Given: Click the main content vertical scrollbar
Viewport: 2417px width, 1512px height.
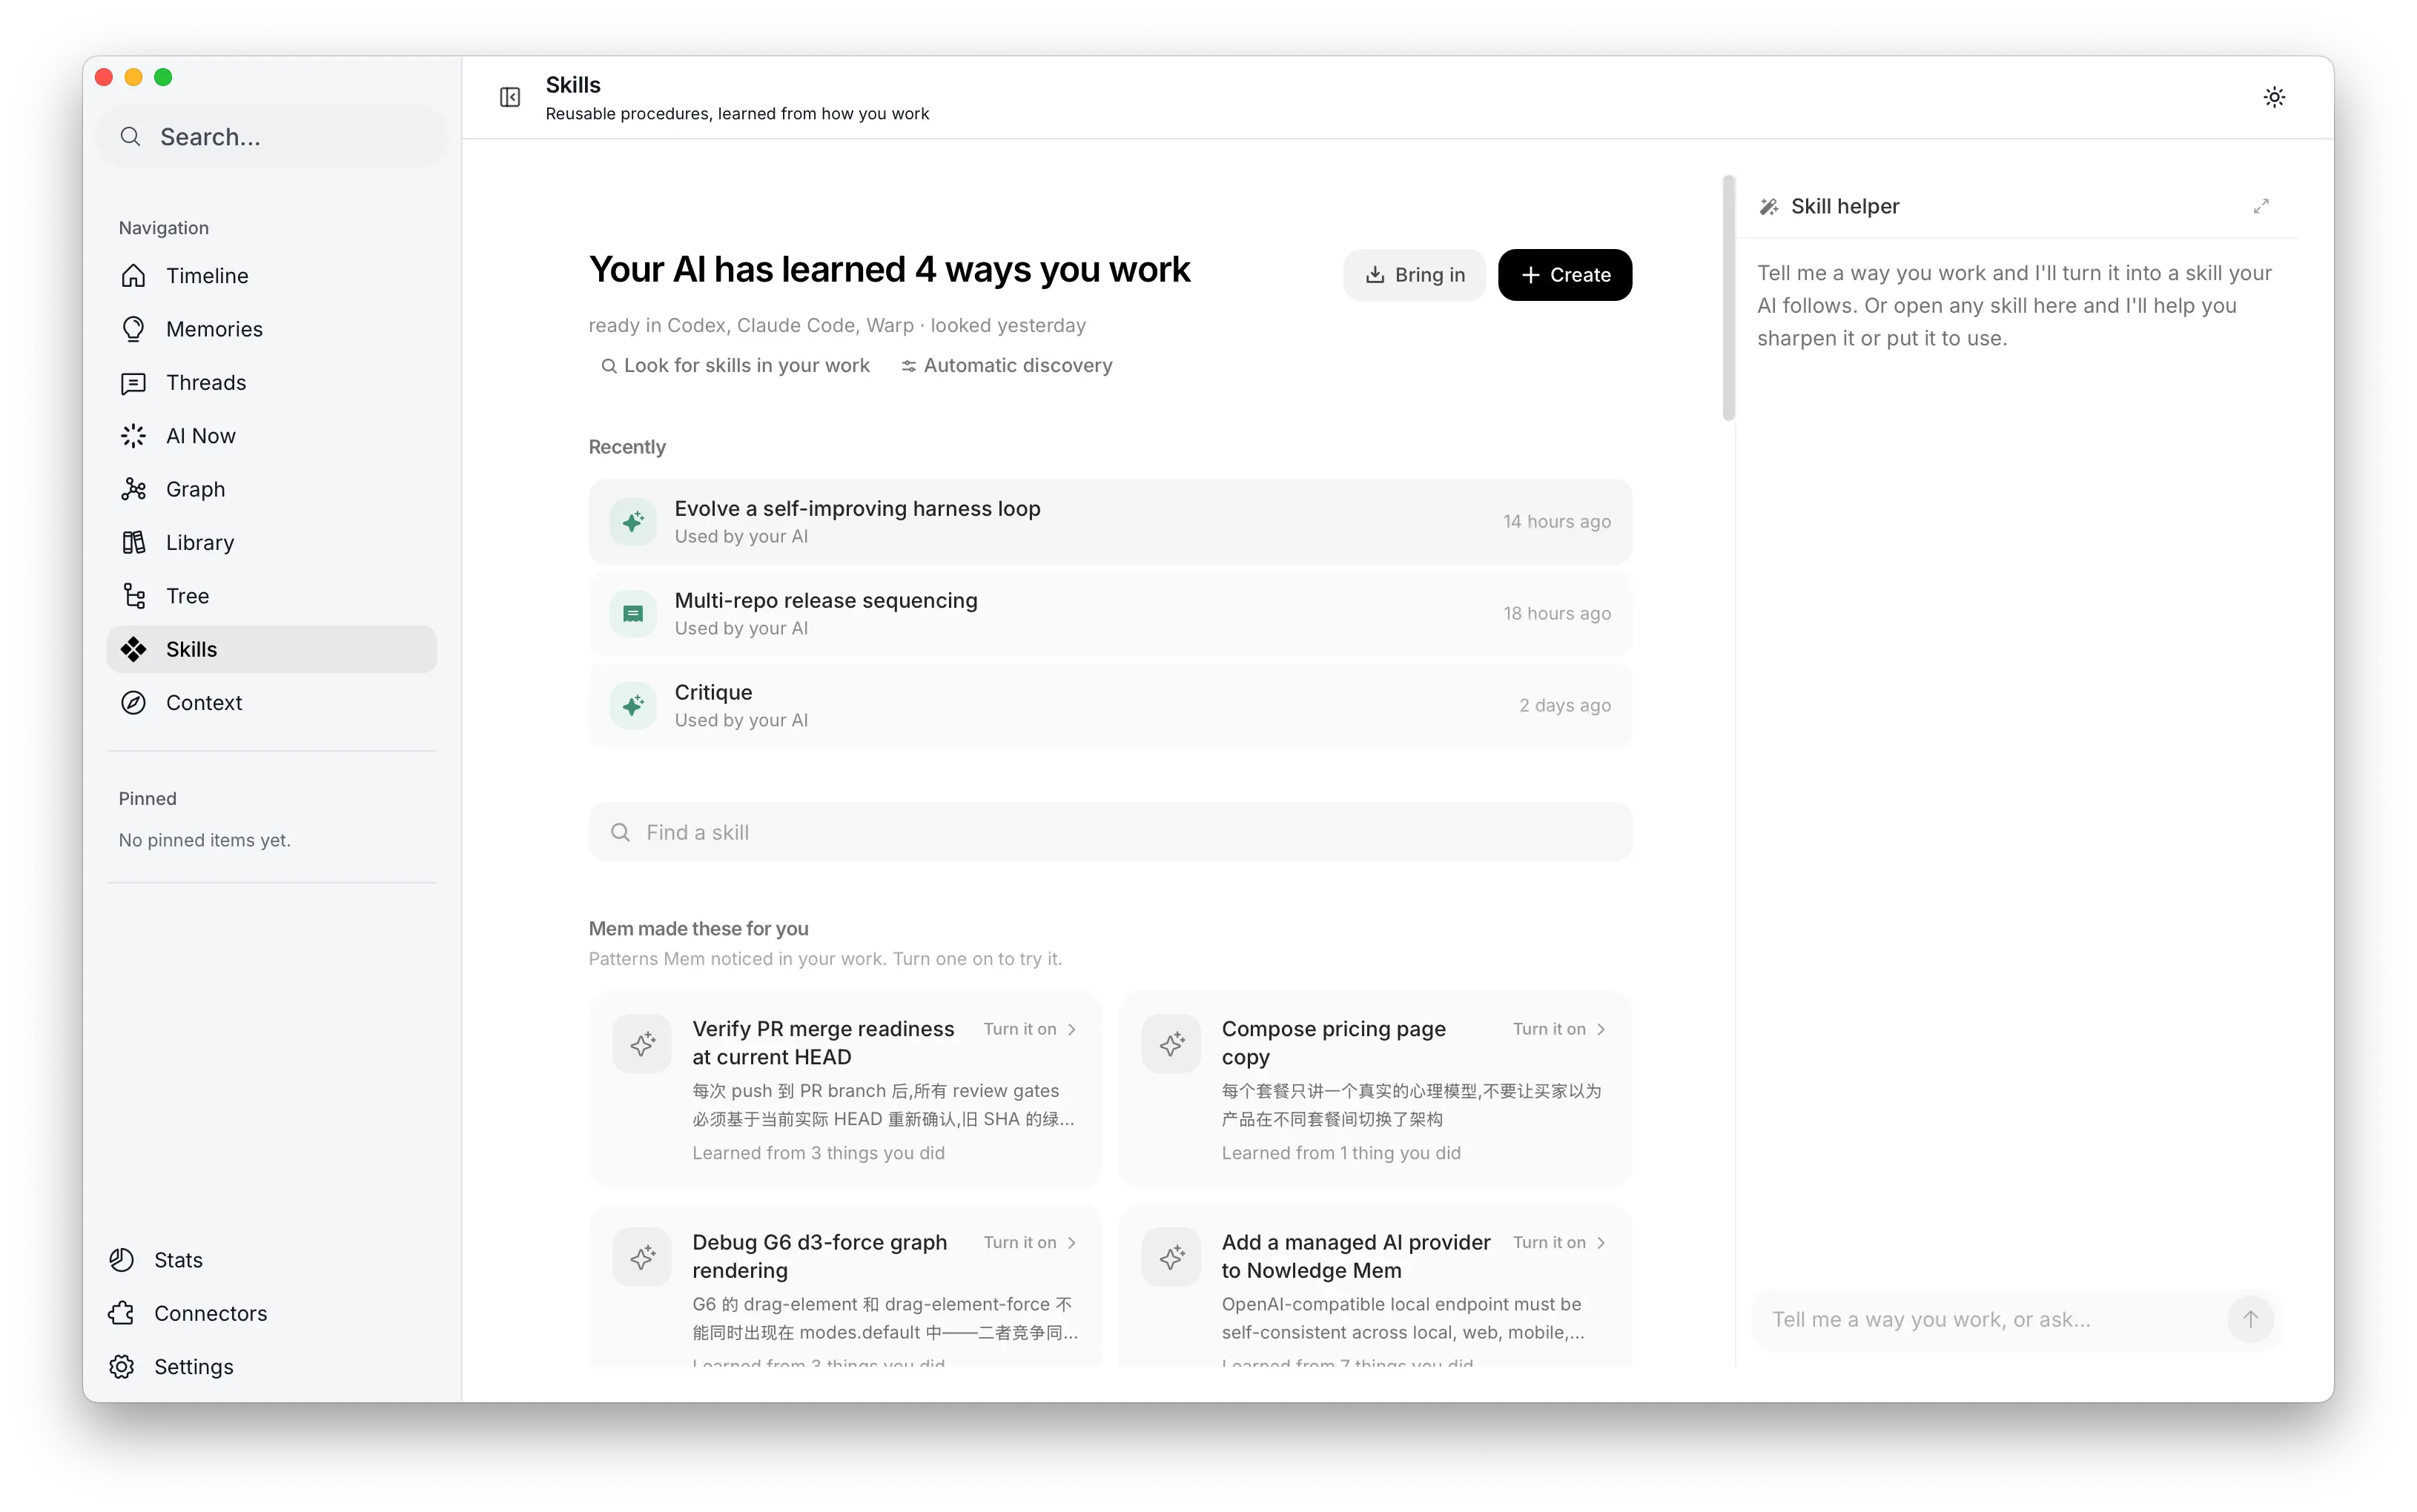Looking at the screenshot, I should (1728, 298).
